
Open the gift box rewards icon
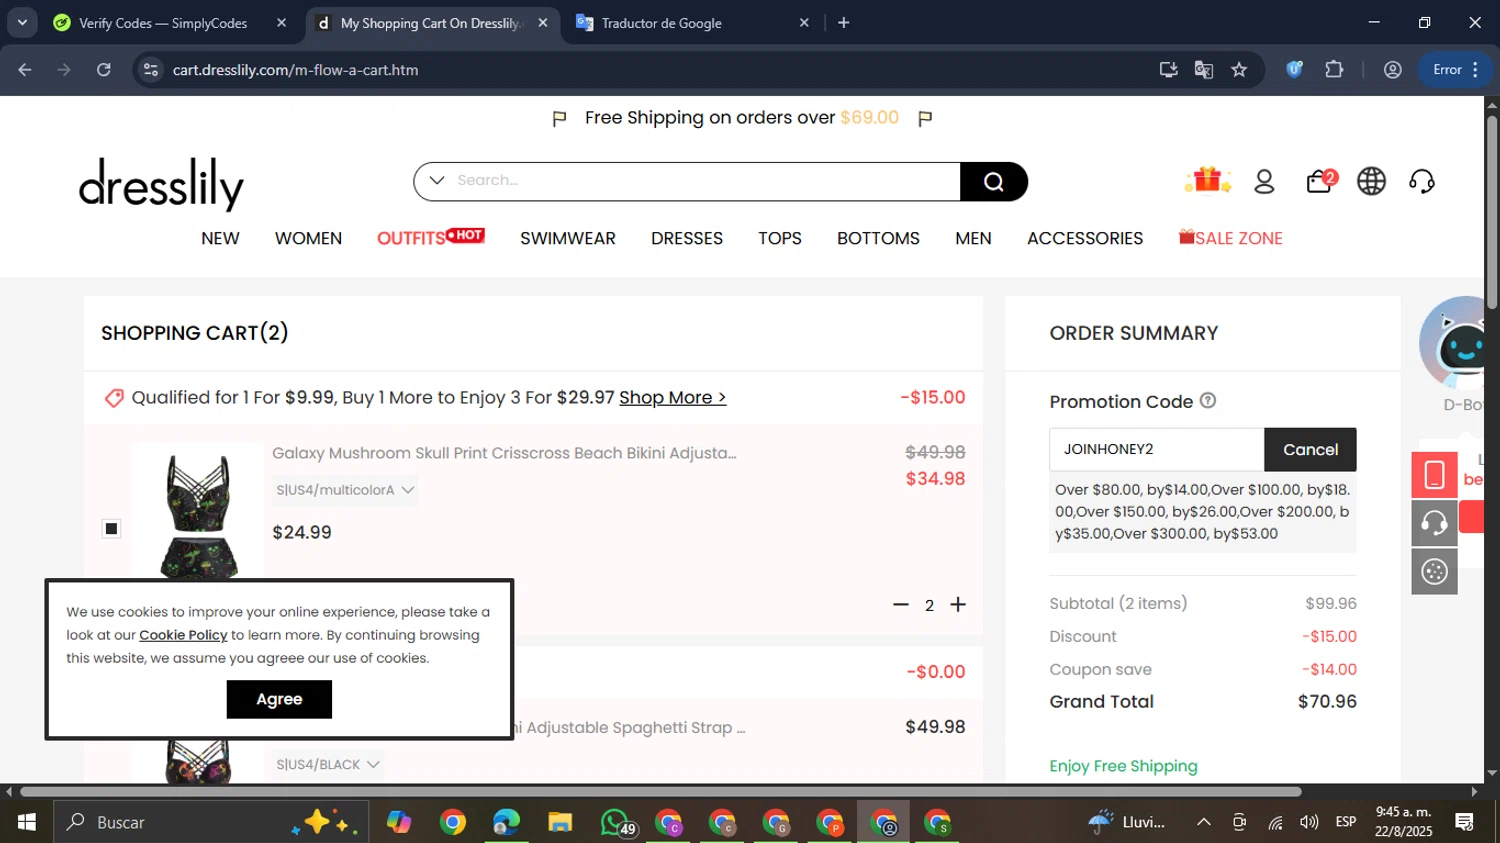pyautogui.click(x=1208, y=181)
